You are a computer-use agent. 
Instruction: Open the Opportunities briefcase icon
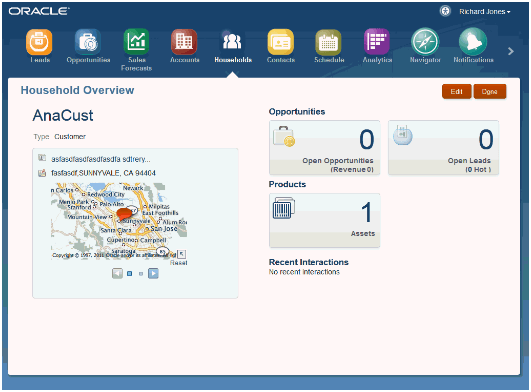(x=88, y=42)
